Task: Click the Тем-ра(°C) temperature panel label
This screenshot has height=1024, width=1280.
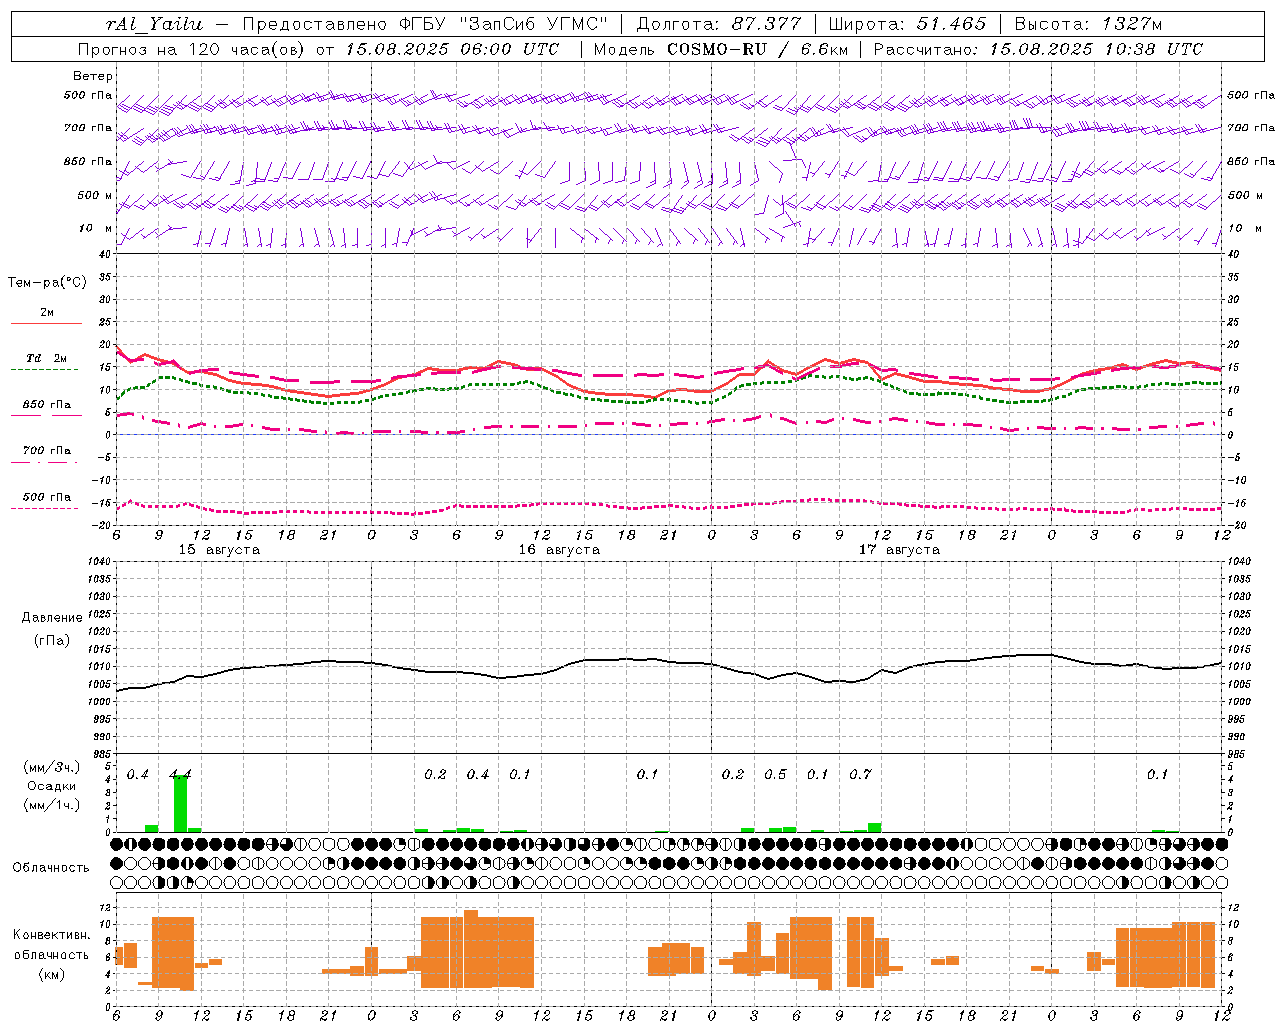Action: tap(47, 283)
